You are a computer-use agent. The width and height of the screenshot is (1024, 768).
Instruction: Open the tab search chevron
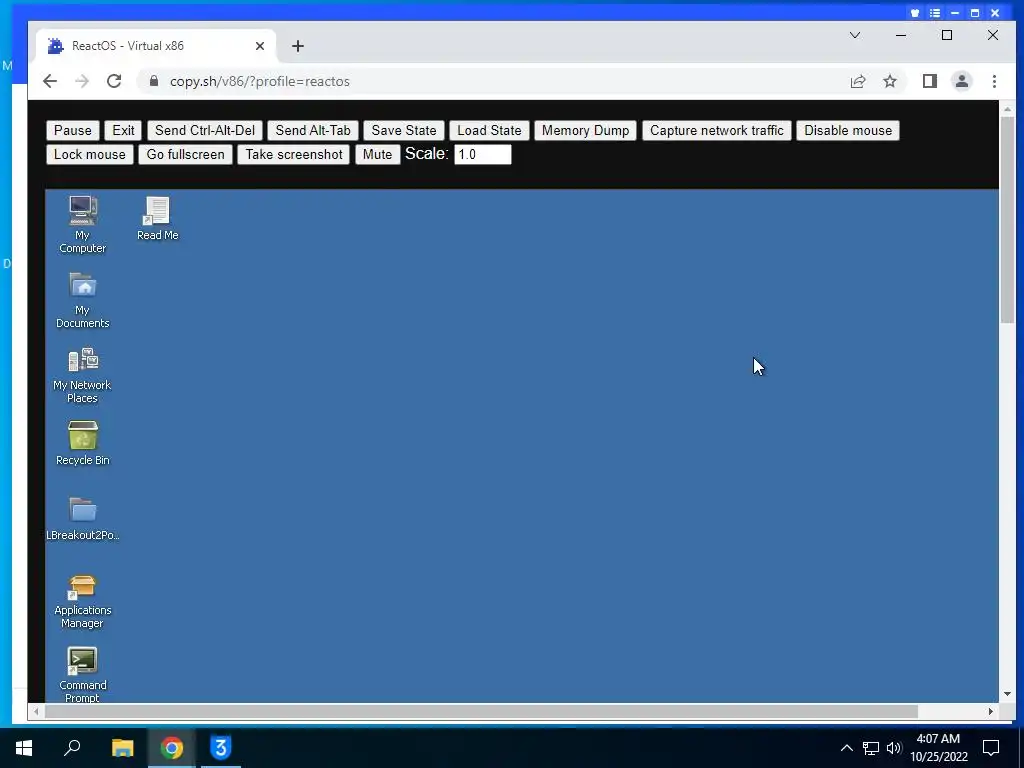855,35
